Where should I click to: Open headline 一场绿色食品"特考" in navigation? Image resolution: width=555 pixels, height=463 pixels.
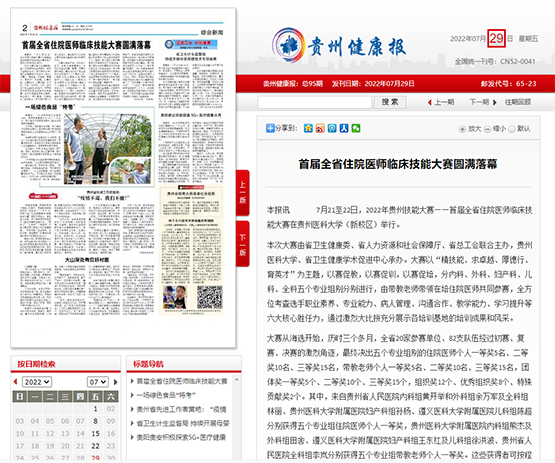pos(166,395)
